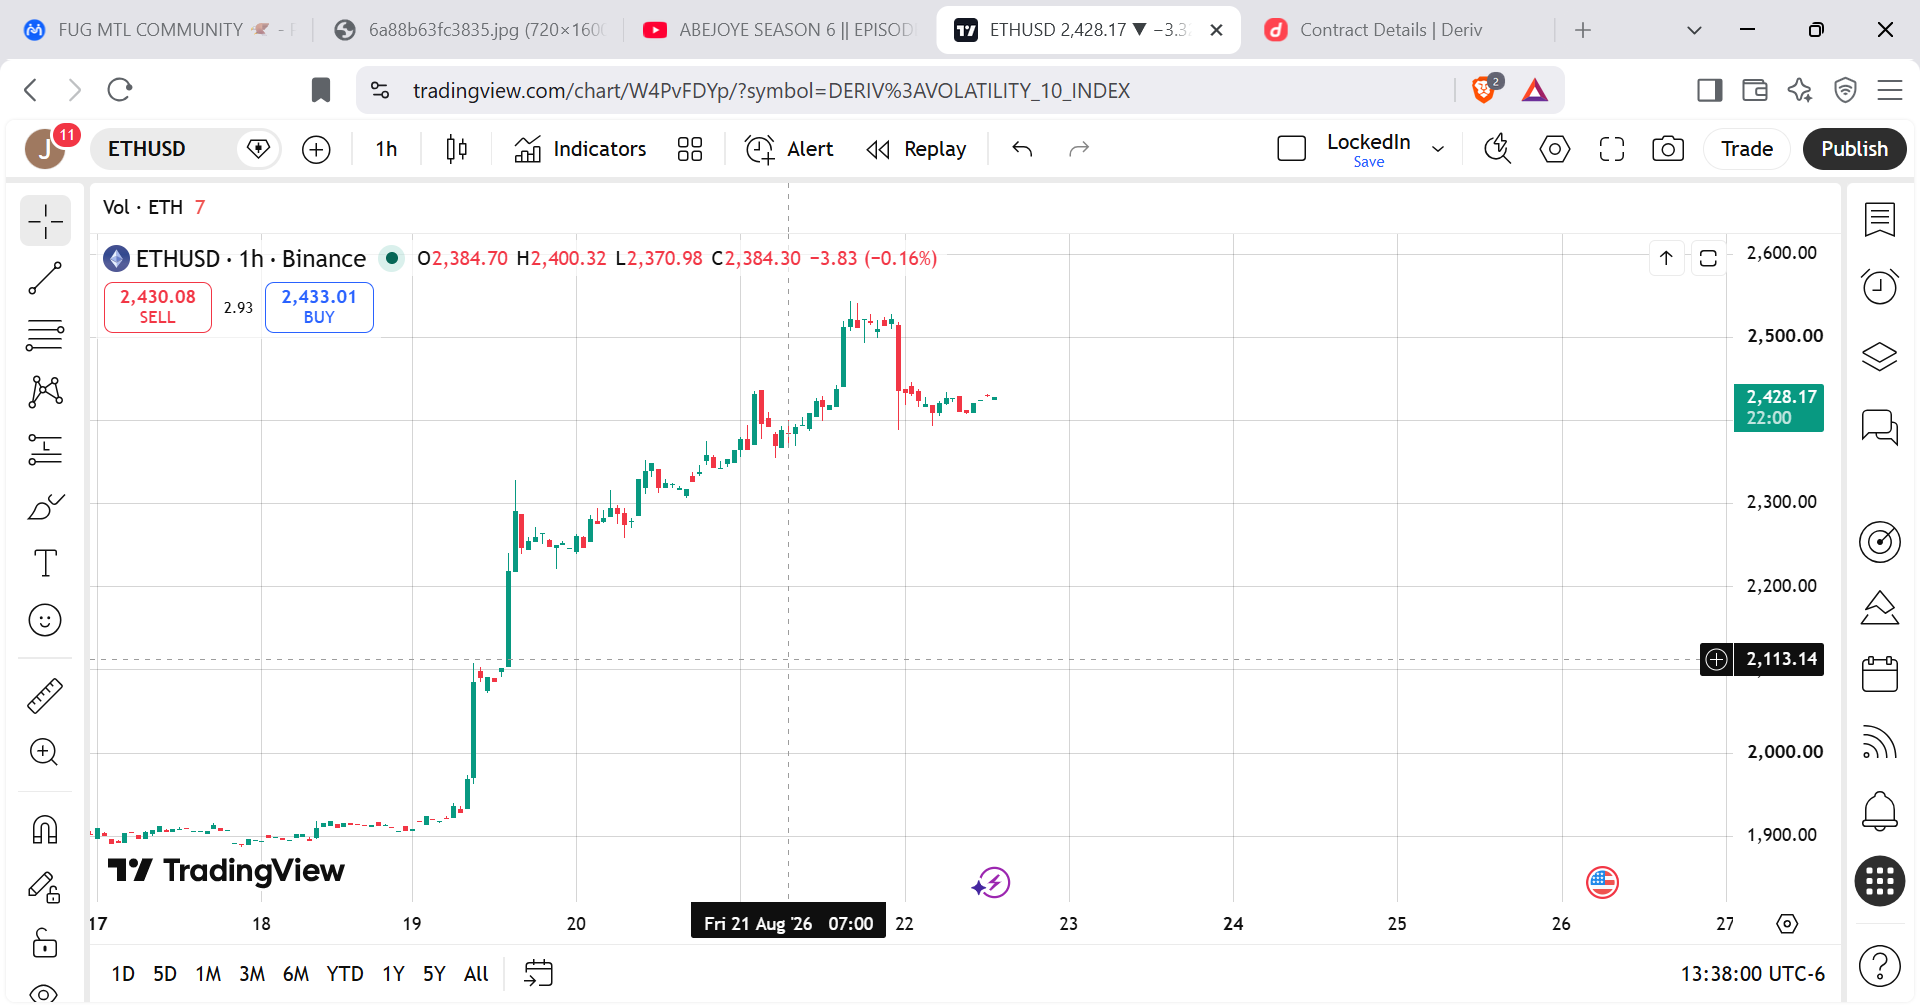Open the Fibonacci retracement tool
This screenshot has height=1008, width=1920.
(45, 334)
